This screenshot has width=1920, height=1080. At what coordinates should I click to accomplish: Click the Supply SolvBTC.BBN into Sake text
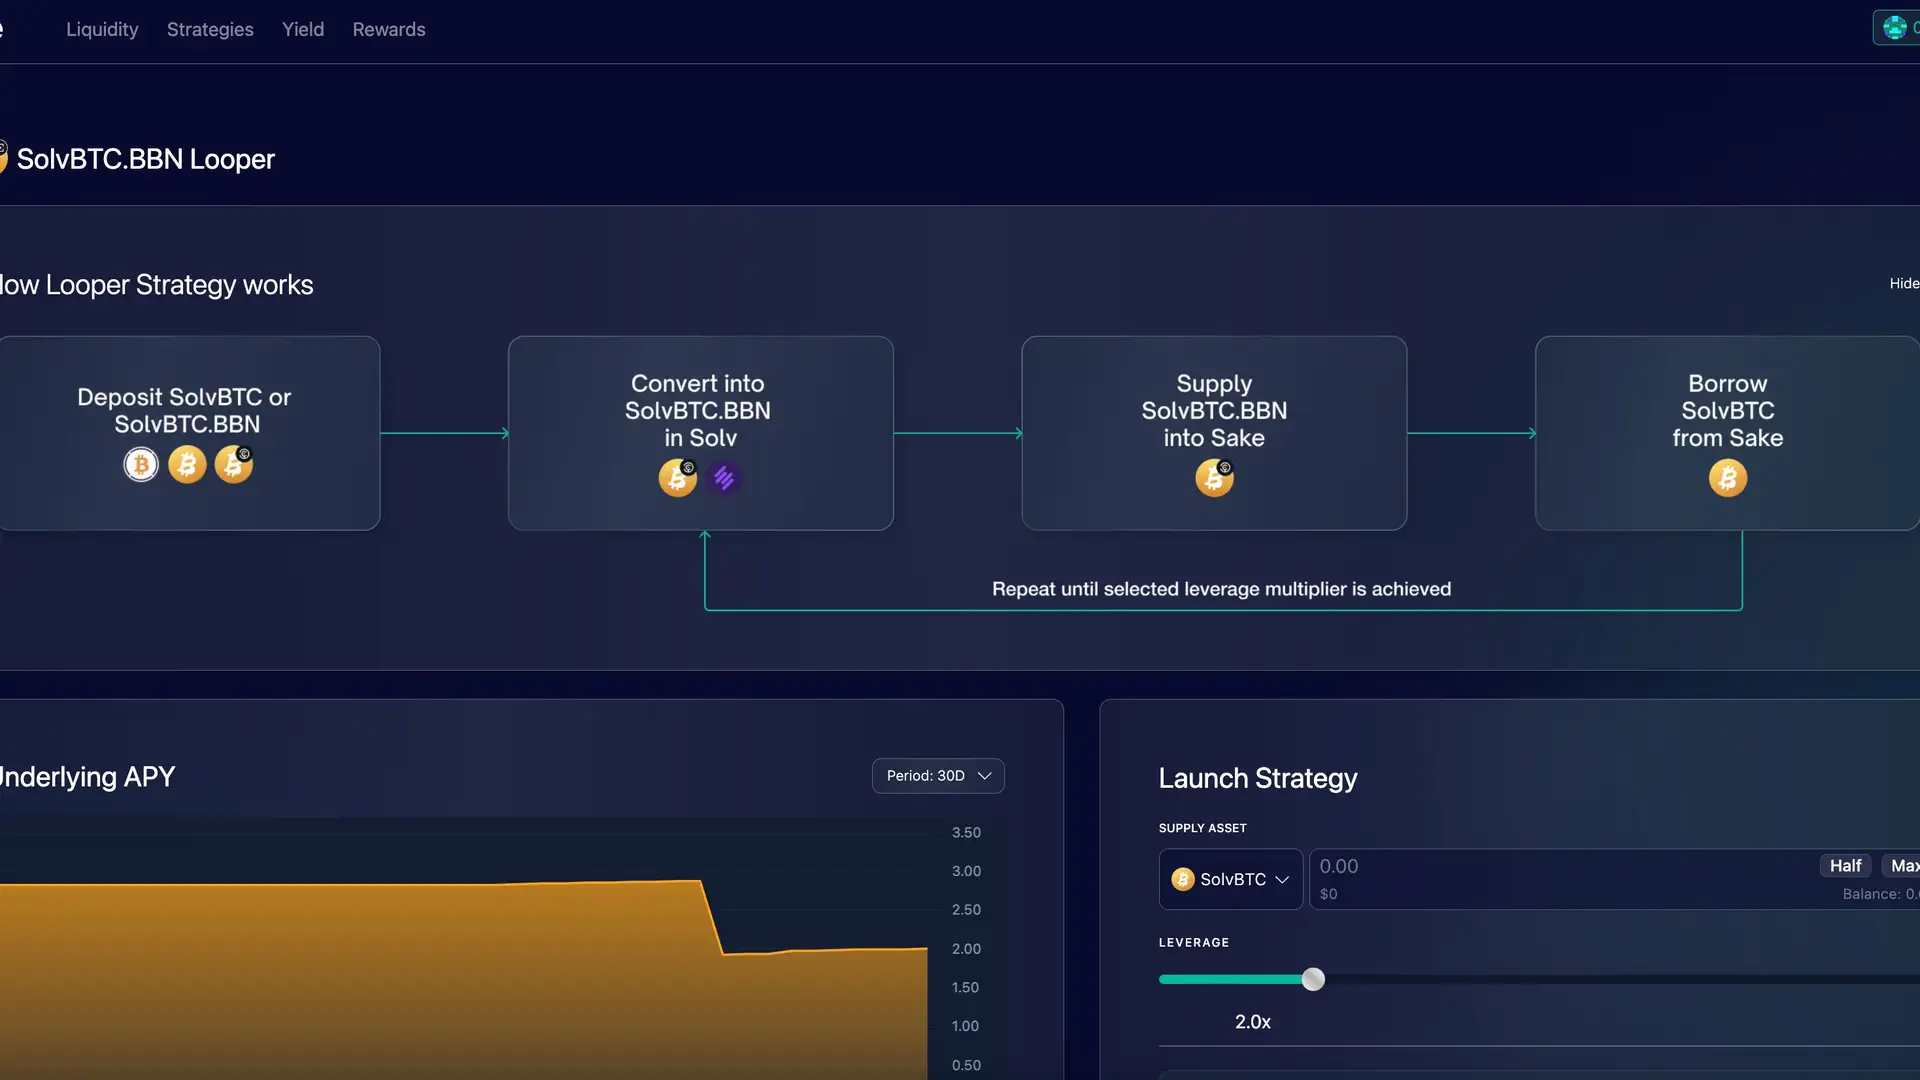point(1214,411)
